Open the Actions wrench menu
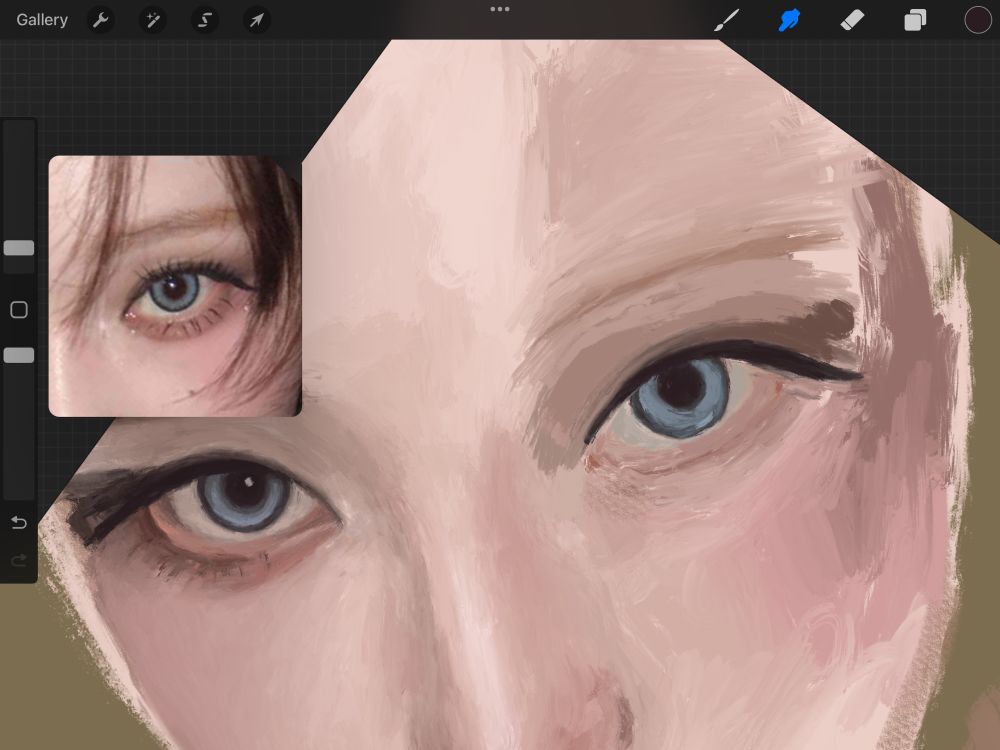The height and width of the screenshot is (750, 1000). click(100, 20)
